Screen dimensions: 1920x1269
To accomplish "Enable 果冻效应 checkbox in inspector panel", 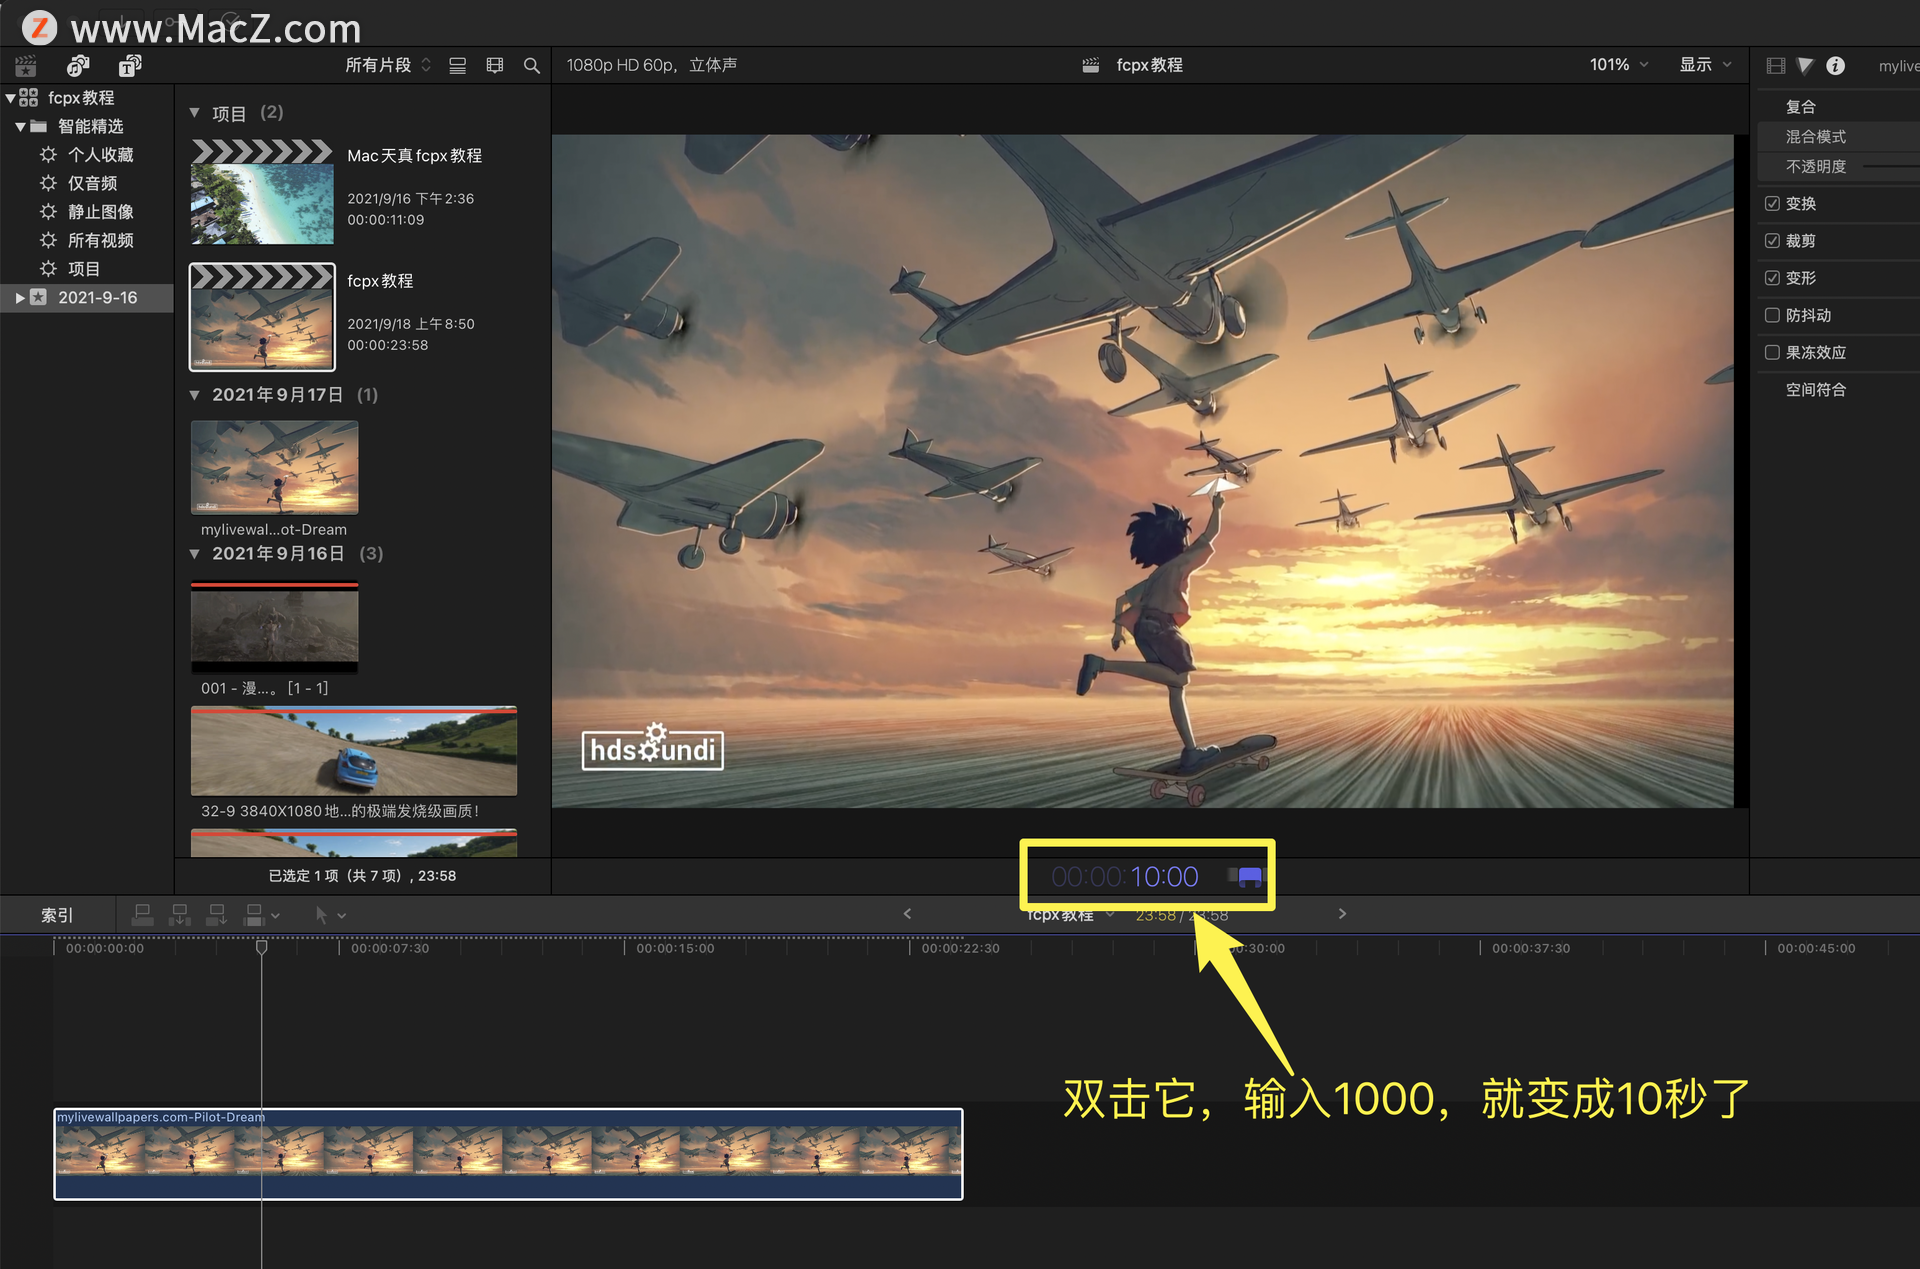I will pos(1773,351).
